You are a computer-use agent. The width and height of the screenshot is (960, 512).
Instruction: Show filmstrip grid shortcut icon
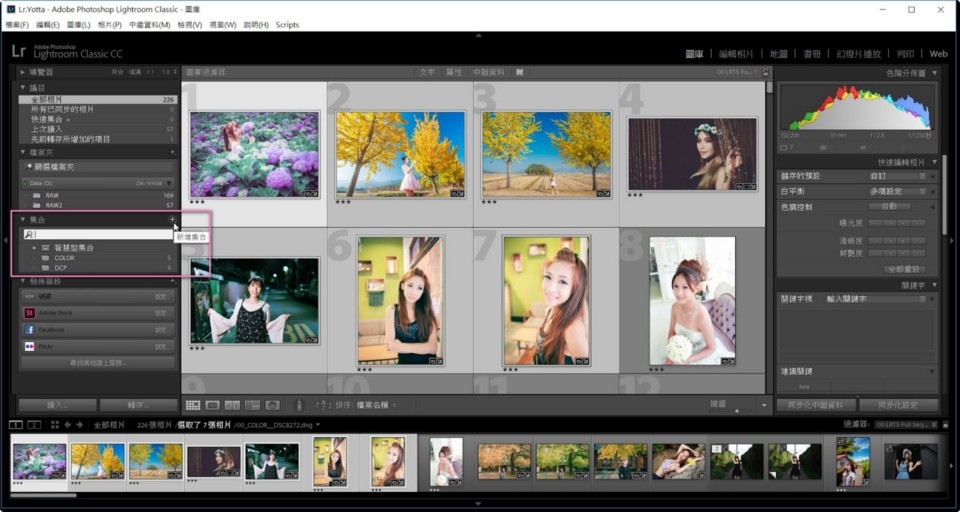55,424
